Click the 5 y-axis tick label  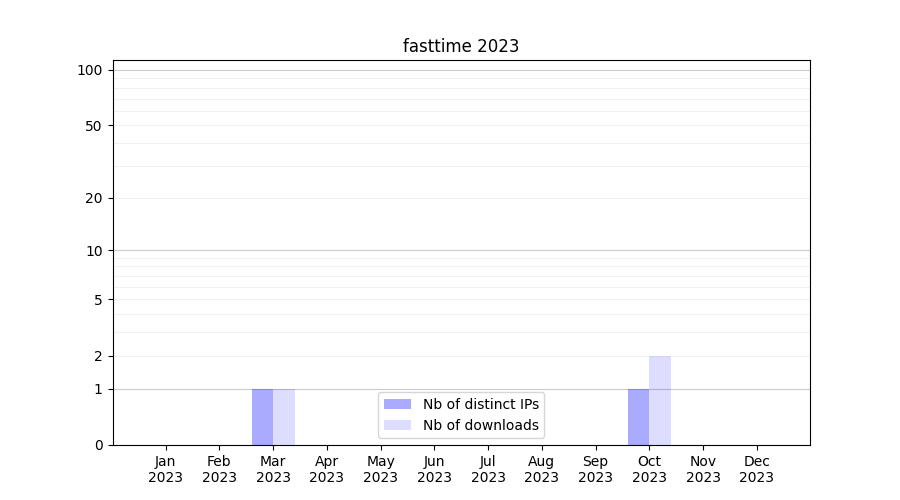[x=98, y=300]
